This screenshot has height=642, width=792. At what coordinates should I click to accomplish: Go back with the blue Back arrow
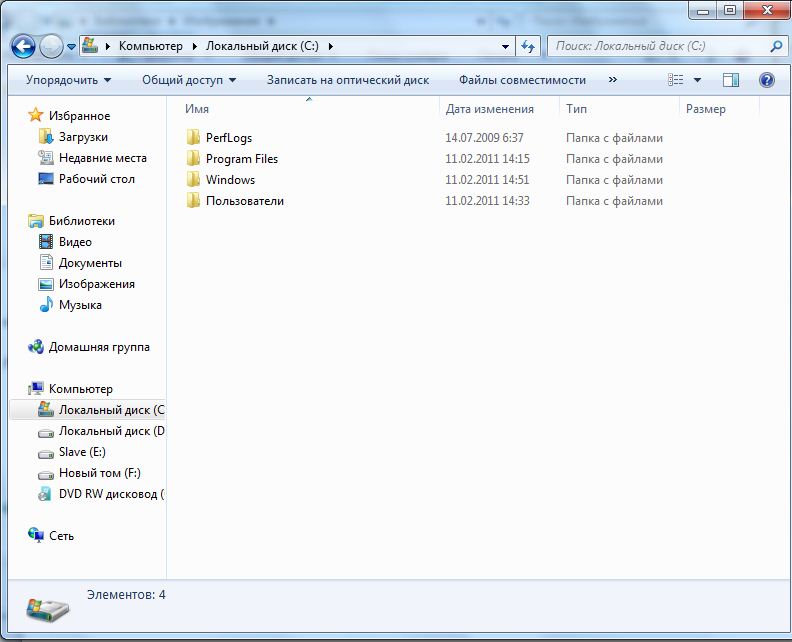point(23,46)
